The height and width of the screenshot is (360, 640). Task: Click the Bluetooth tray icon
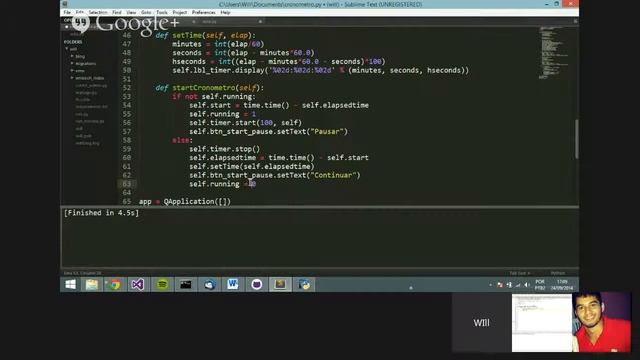point(509,285)
